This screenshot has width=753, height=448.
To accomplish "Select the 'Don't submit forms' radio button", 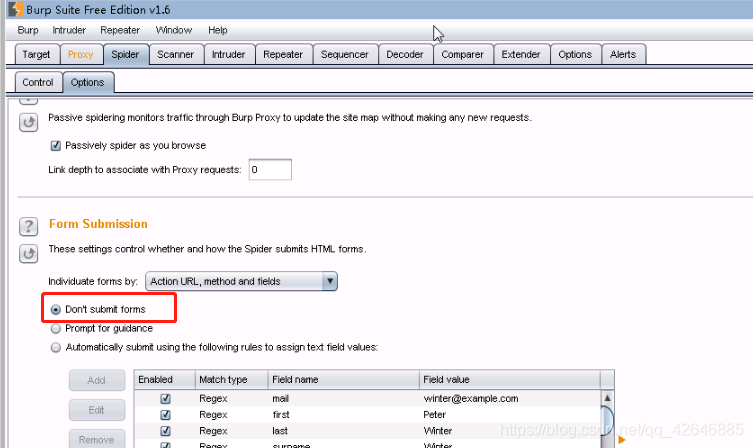I will point(56,310).
